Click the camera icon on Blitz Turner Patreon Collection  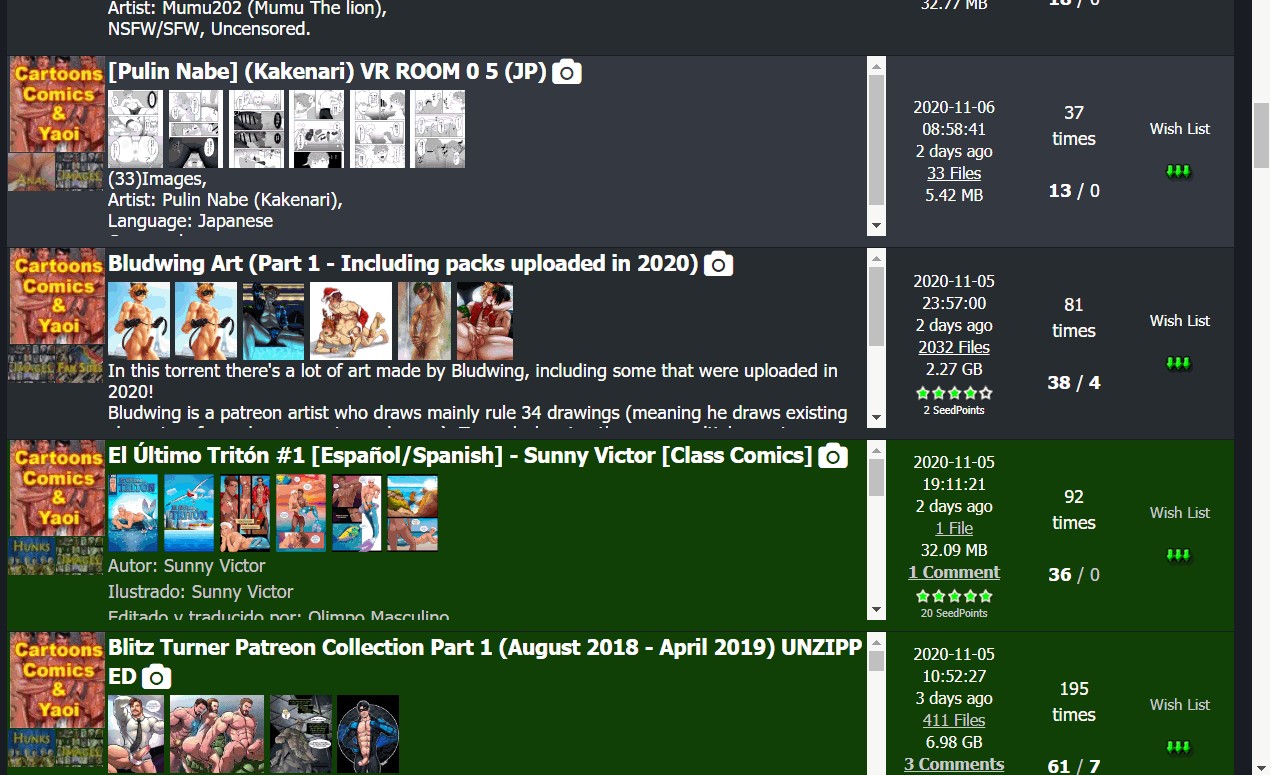point(155,676)
